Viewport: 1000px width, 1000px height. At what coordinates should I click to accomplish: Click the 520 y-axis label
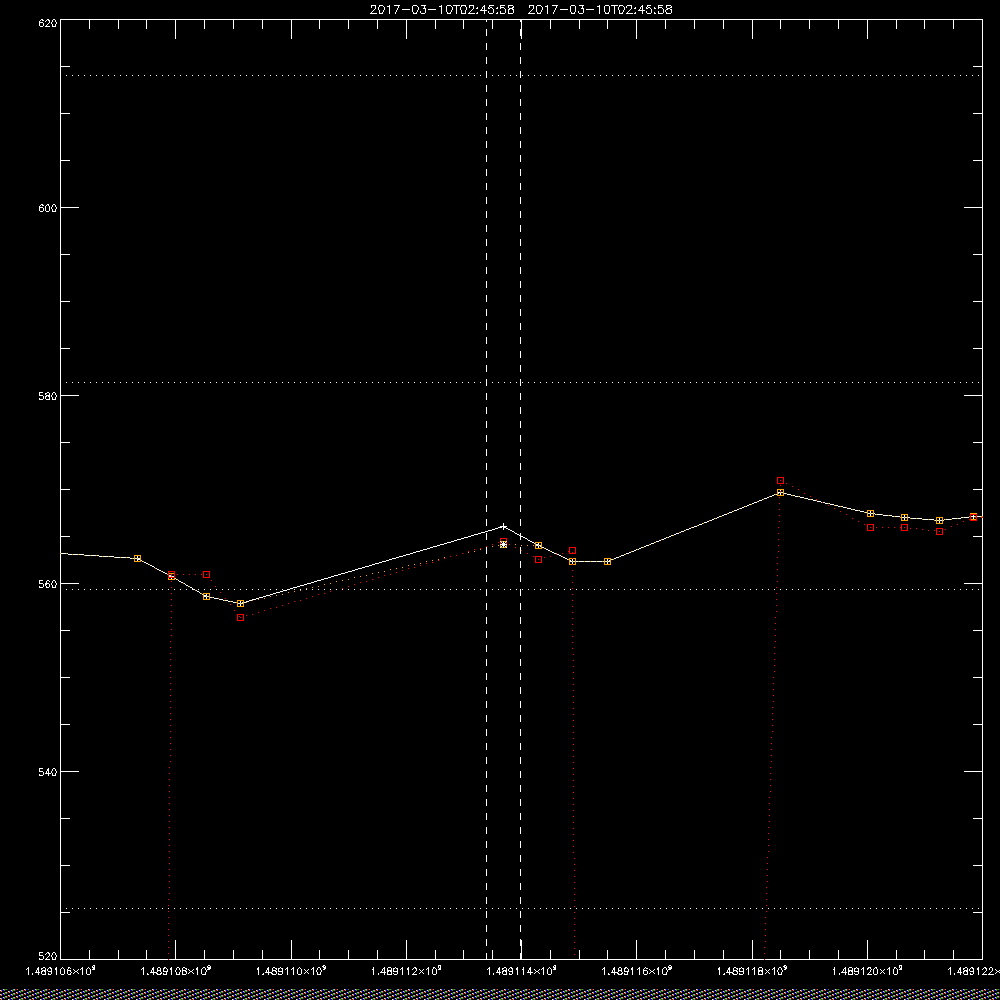(48, 956)
